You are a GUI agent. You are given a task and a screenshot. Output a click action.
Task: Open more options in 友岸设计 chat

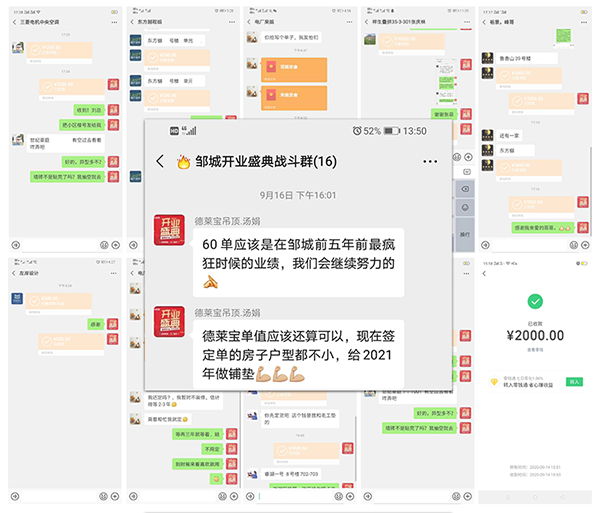[114, 273]
